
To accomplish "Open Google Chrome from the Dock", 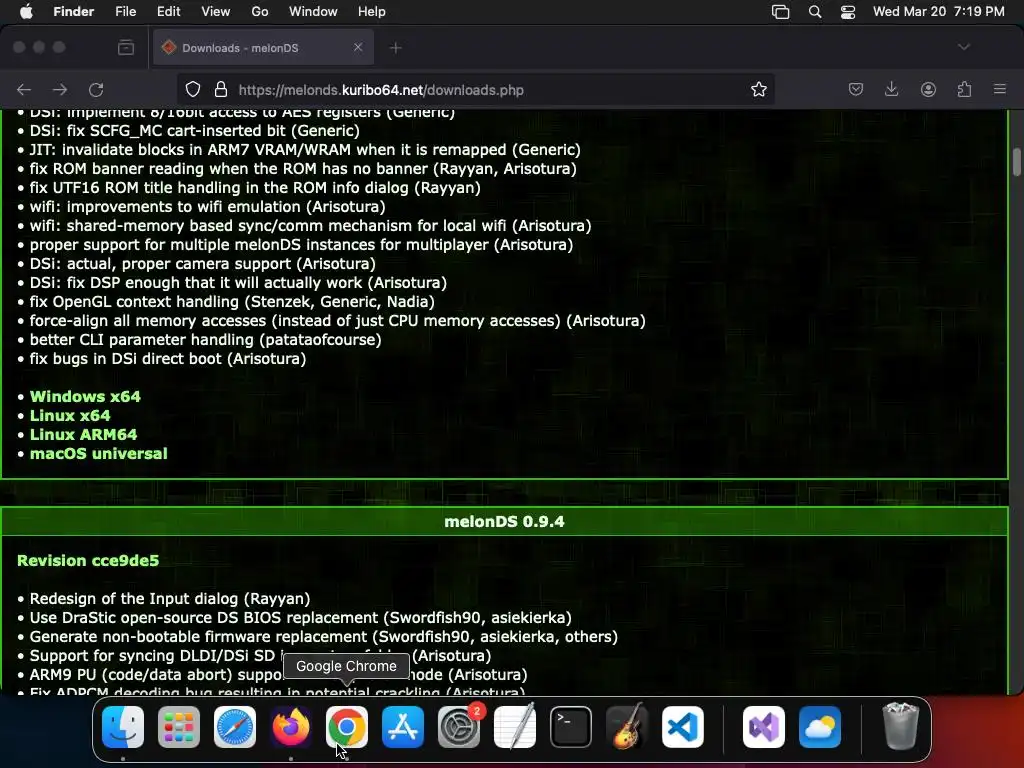I will pyautogui.click(x=347, y=727).
